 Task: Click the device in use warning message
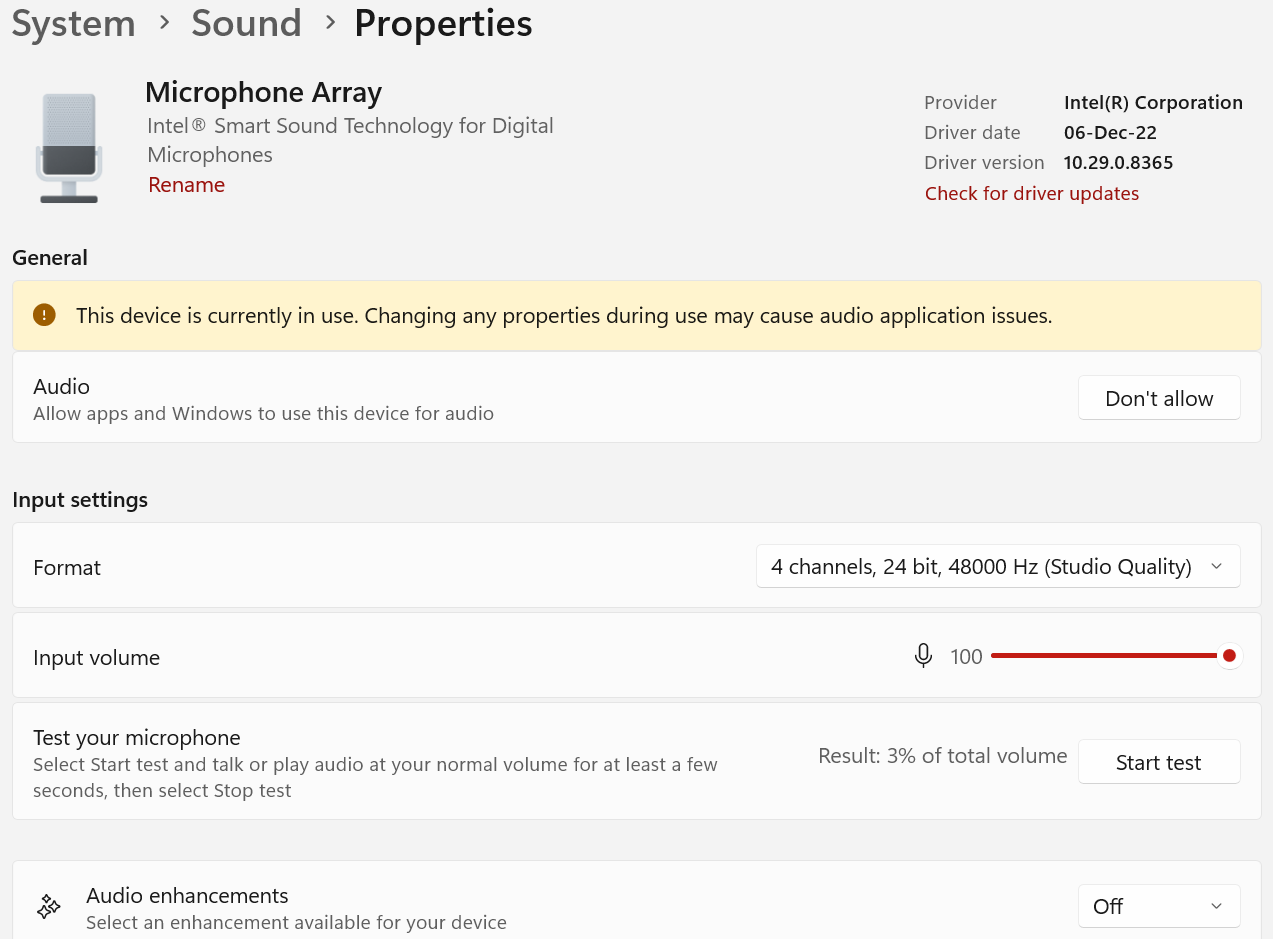pyautogui.click(x=564, y=316)
